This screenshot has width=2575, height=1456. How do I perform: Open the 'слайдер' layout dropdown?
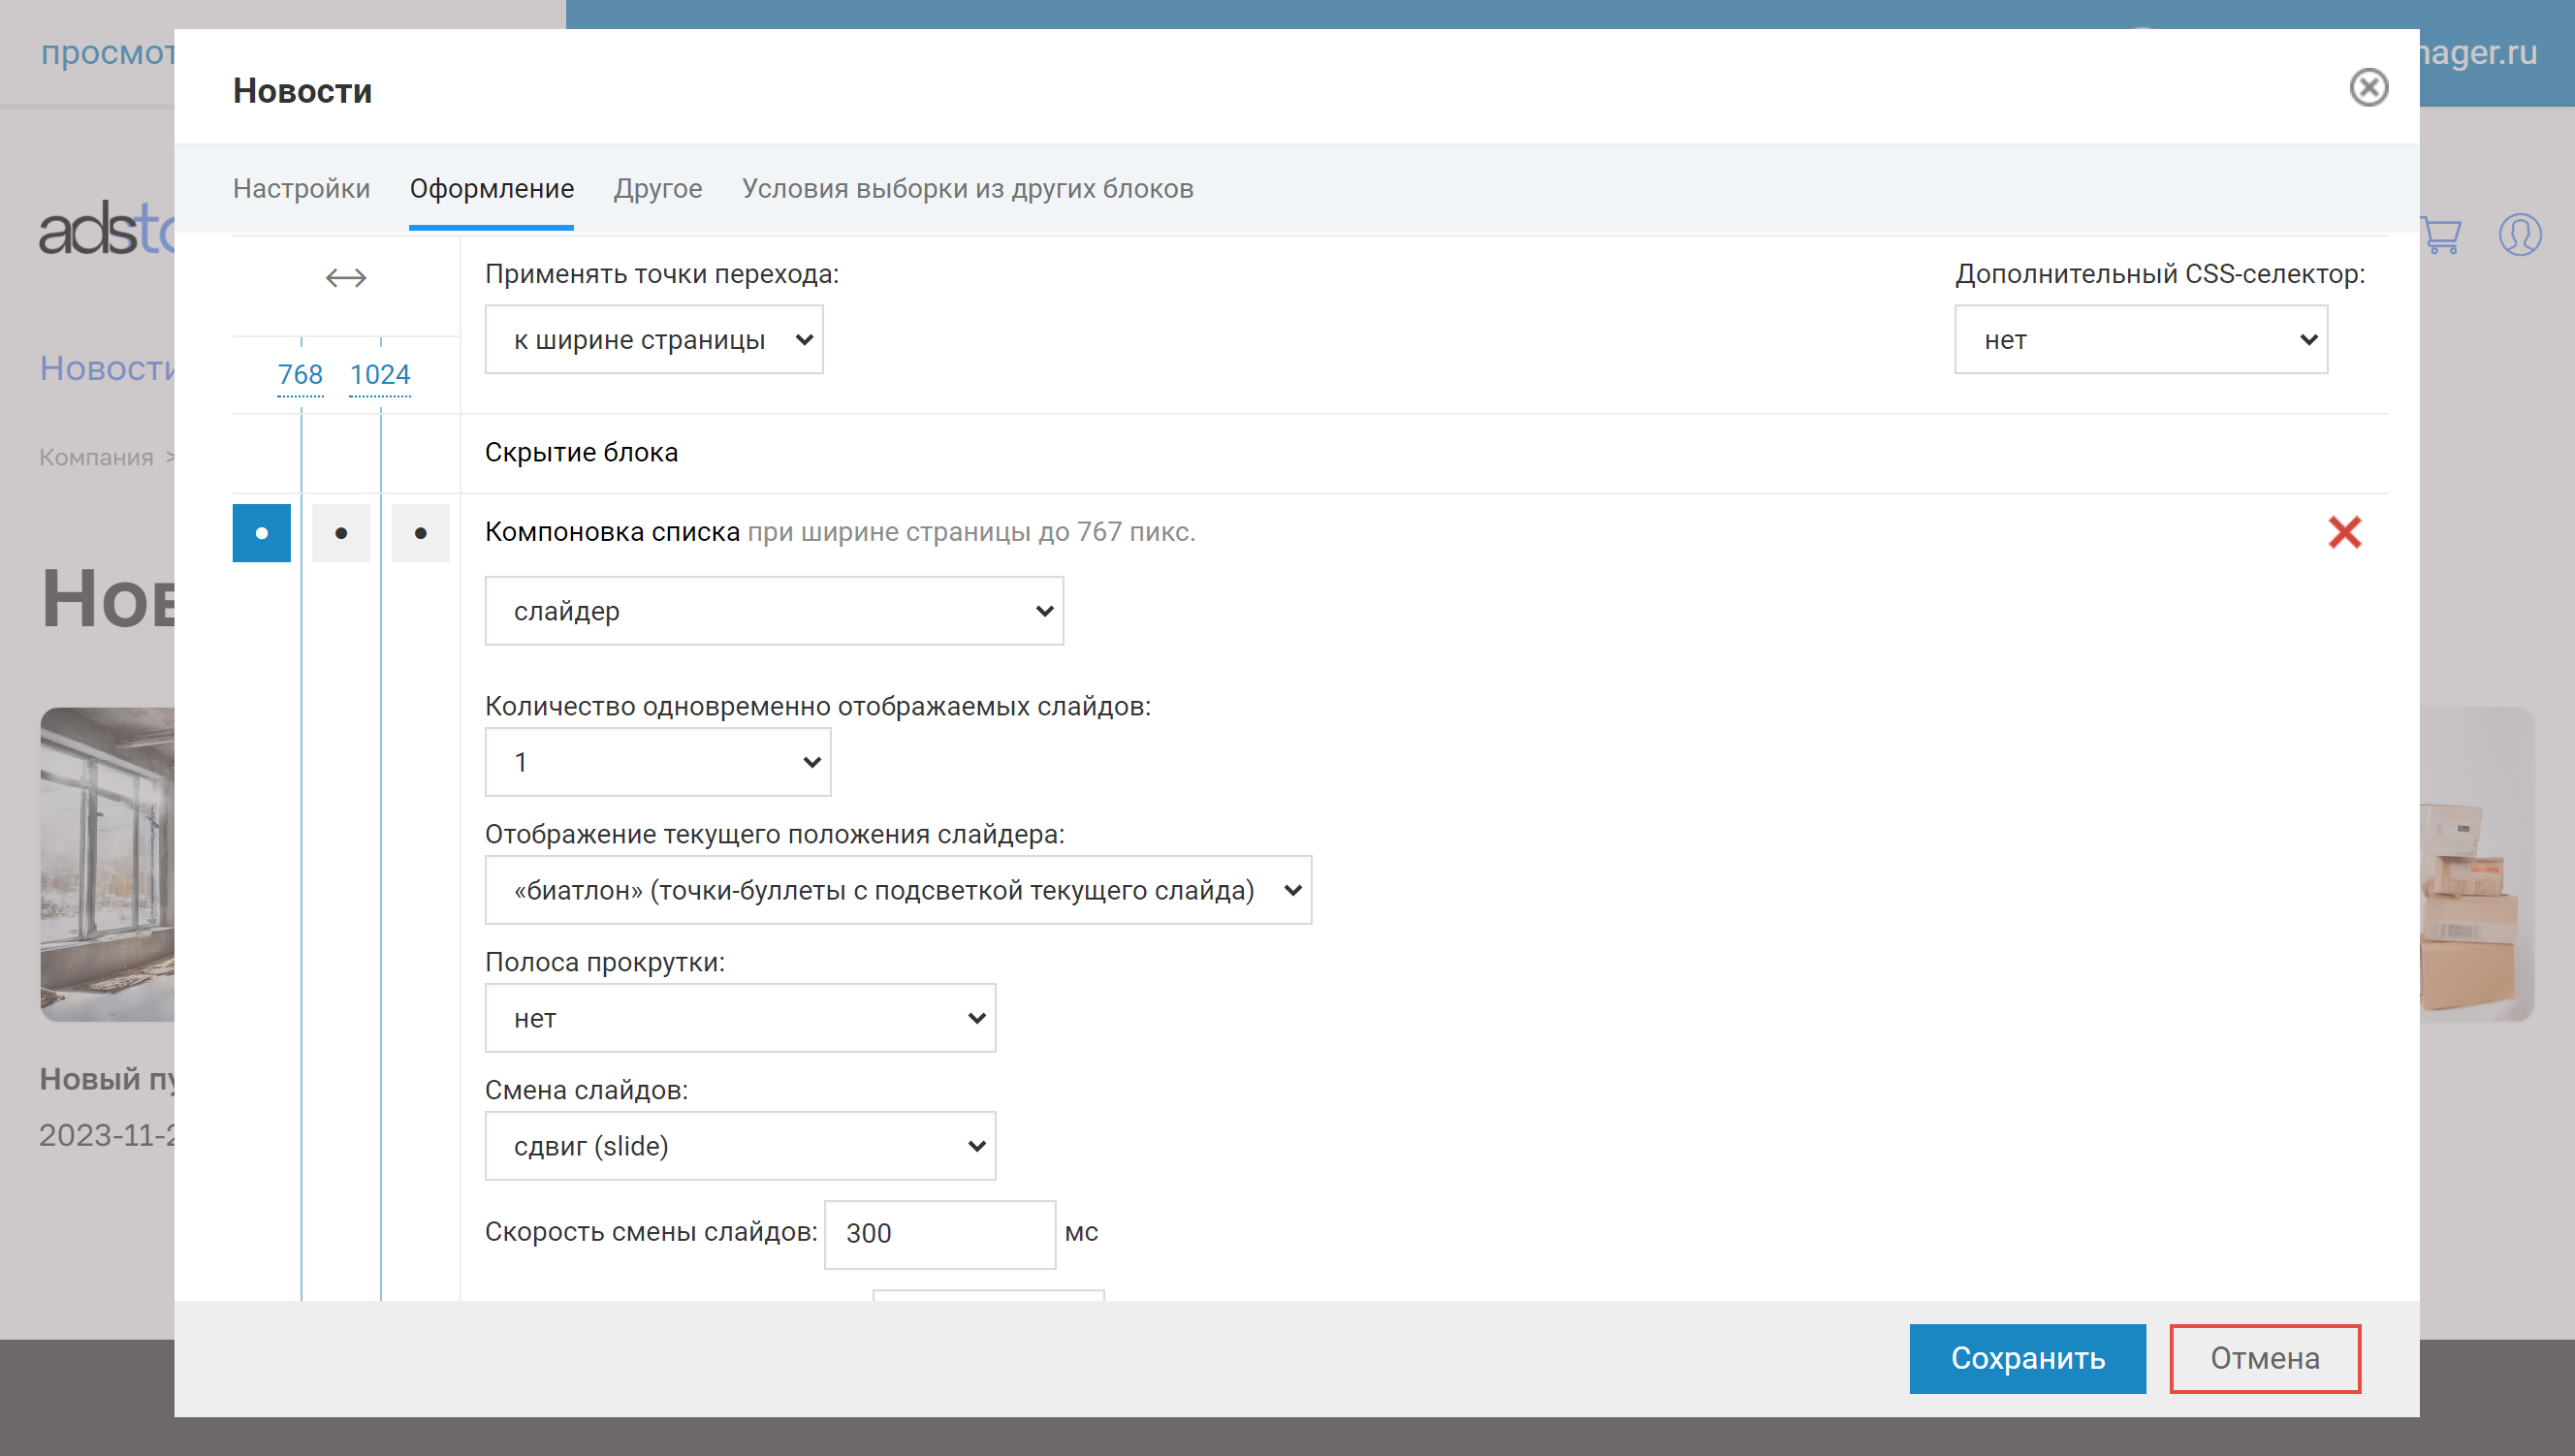point(773,611)
